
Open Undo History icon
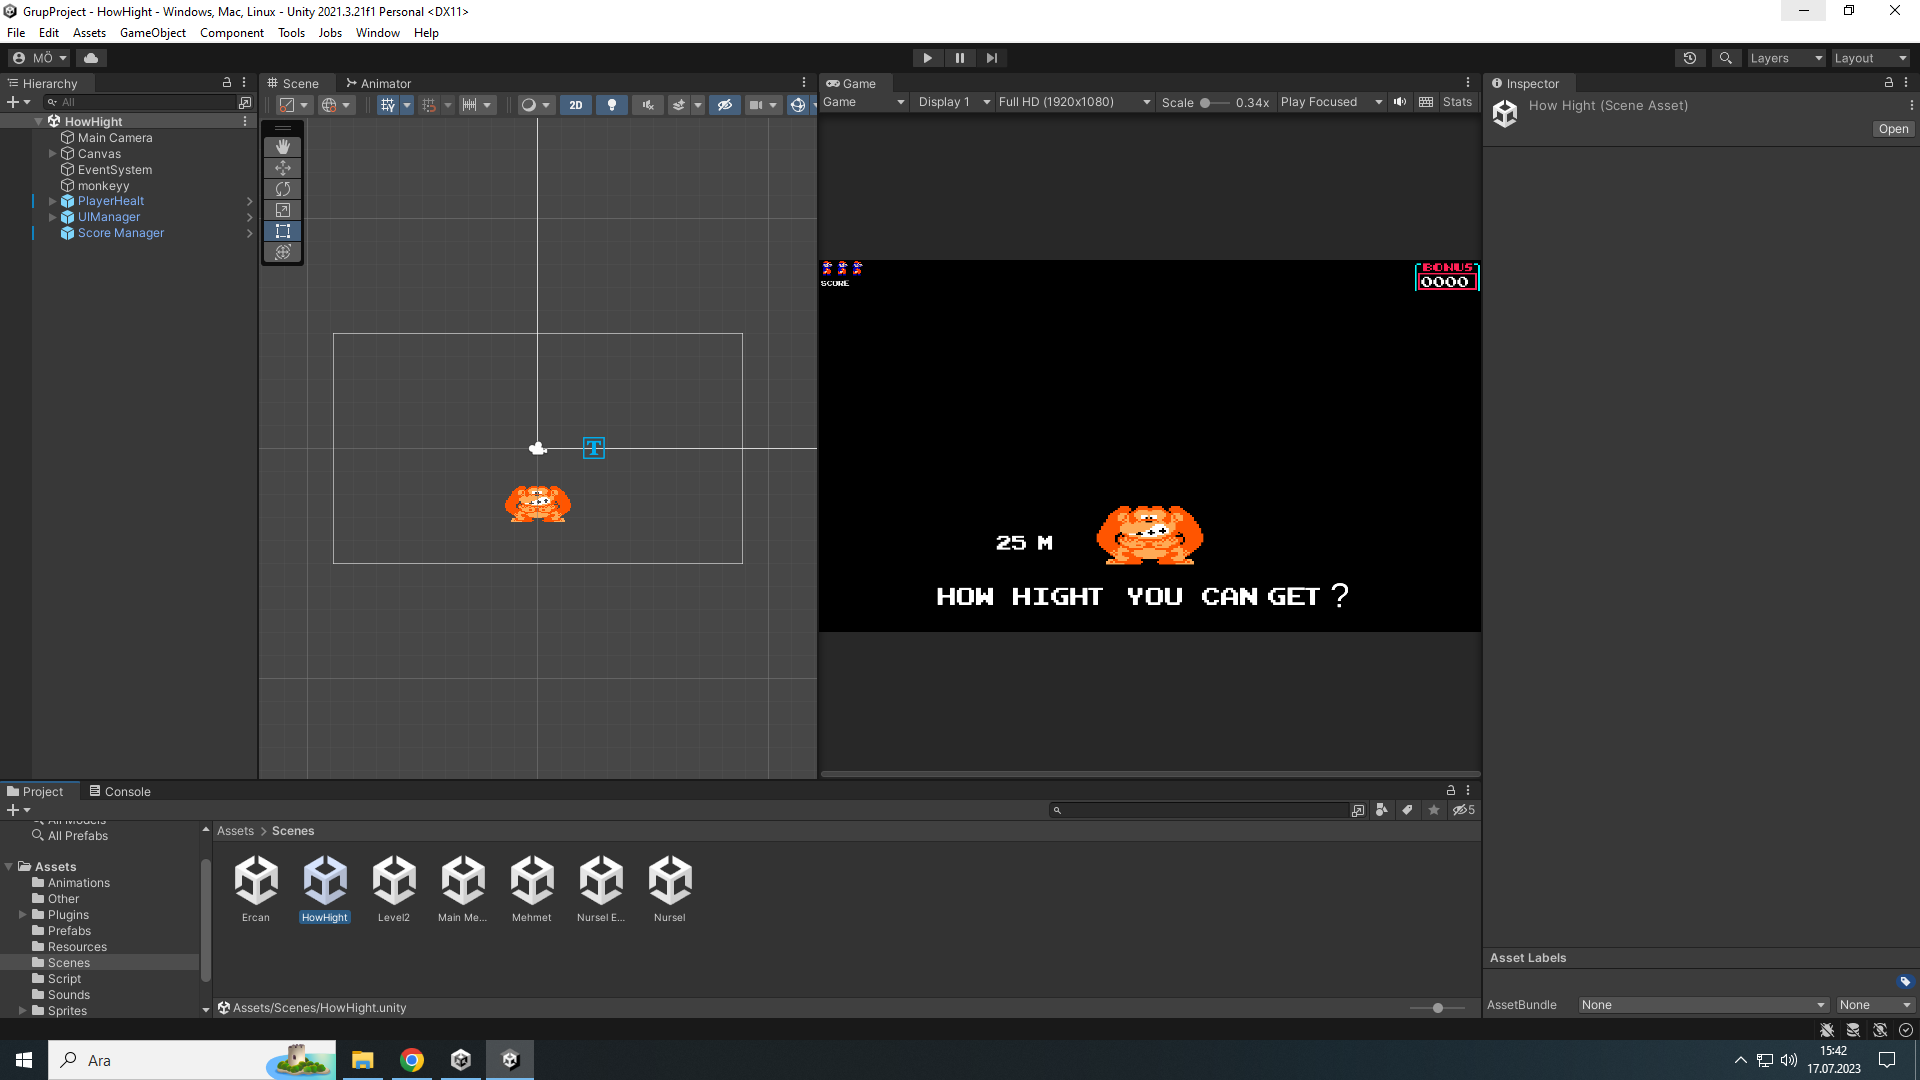tap(1690, 58)
